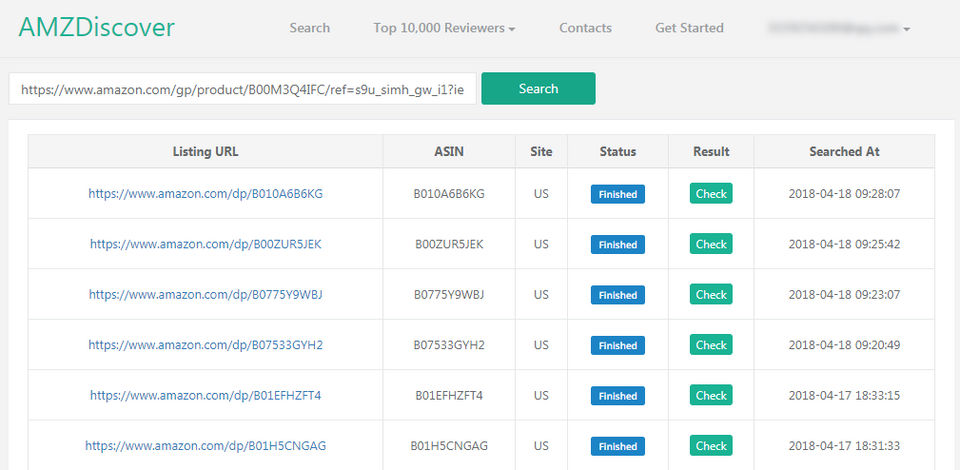
Task: Click the Searched At column header
Action: click(844, 151)
